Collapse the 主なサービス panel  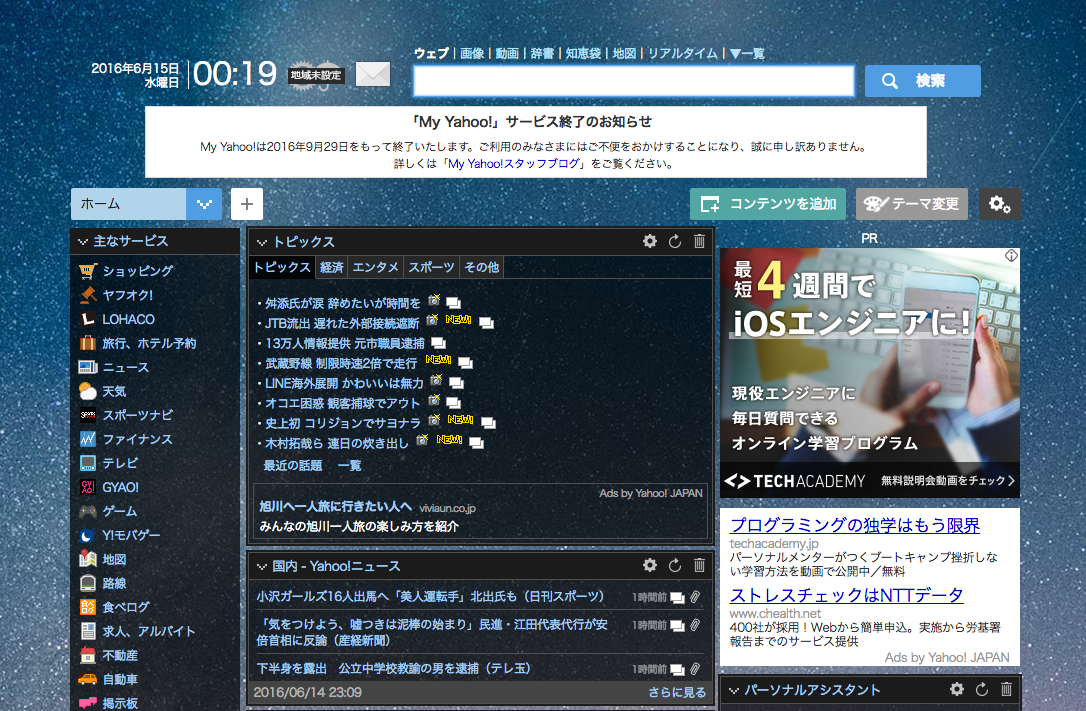point(83,242)
